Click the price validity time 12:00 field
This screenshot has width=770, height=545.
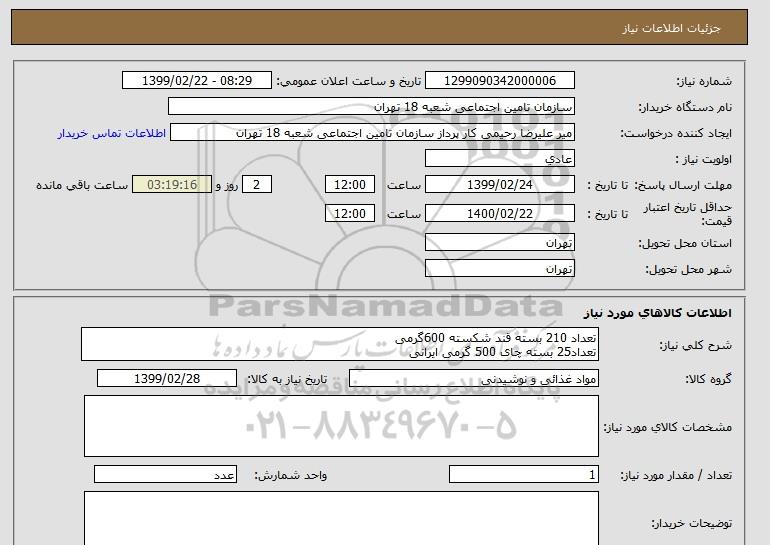pos(350,214)
